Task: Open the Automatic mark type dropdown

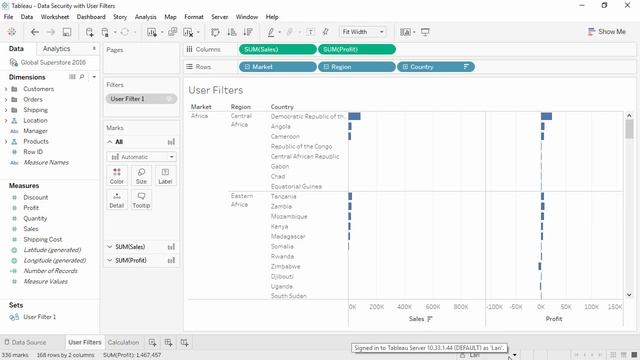Action: coord(141,157)
